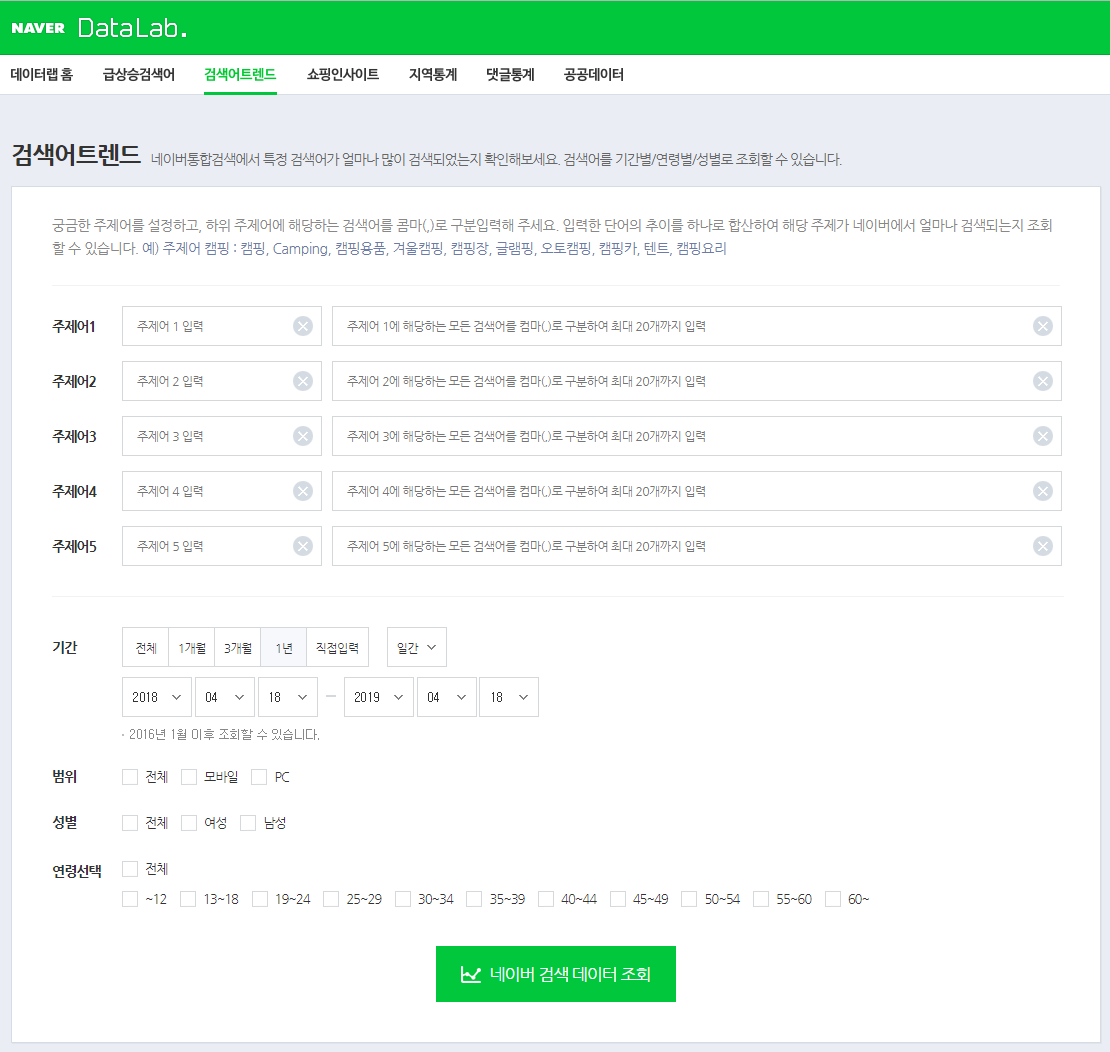Select the 1개월 period button

click(192, 647)
